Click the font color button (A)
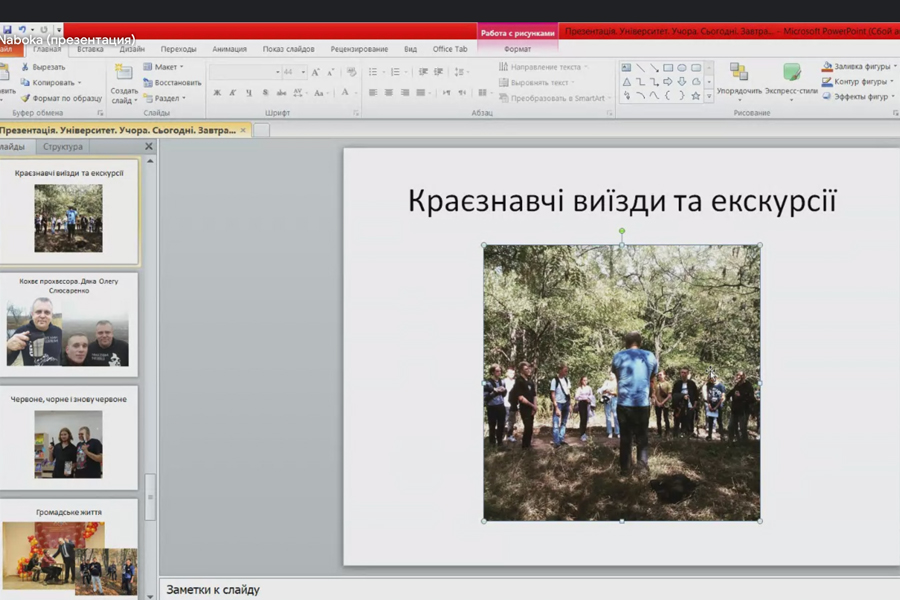The height and width of the screenshot is (600, 900). [344, 93]
